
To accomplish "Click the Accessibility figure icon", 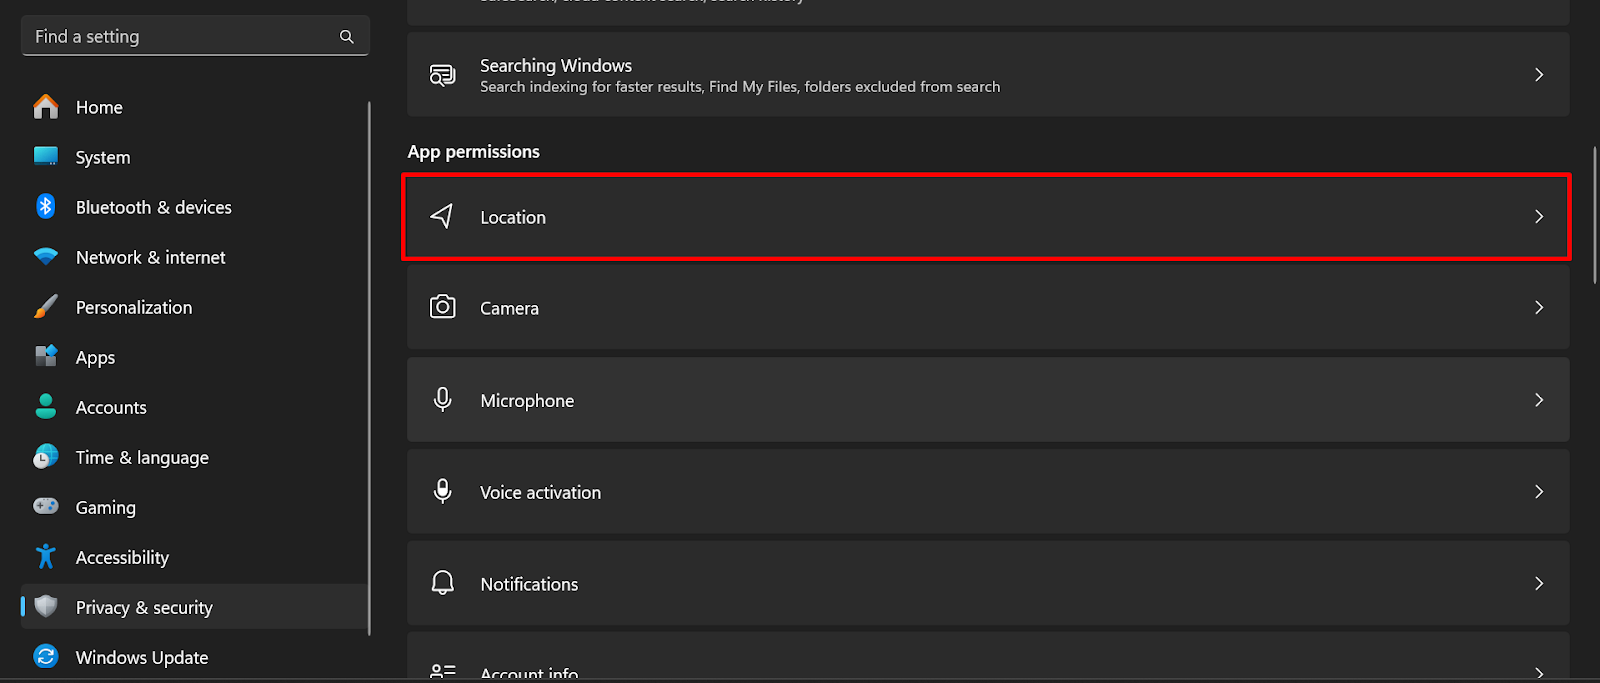I will (x=46, y=557).
